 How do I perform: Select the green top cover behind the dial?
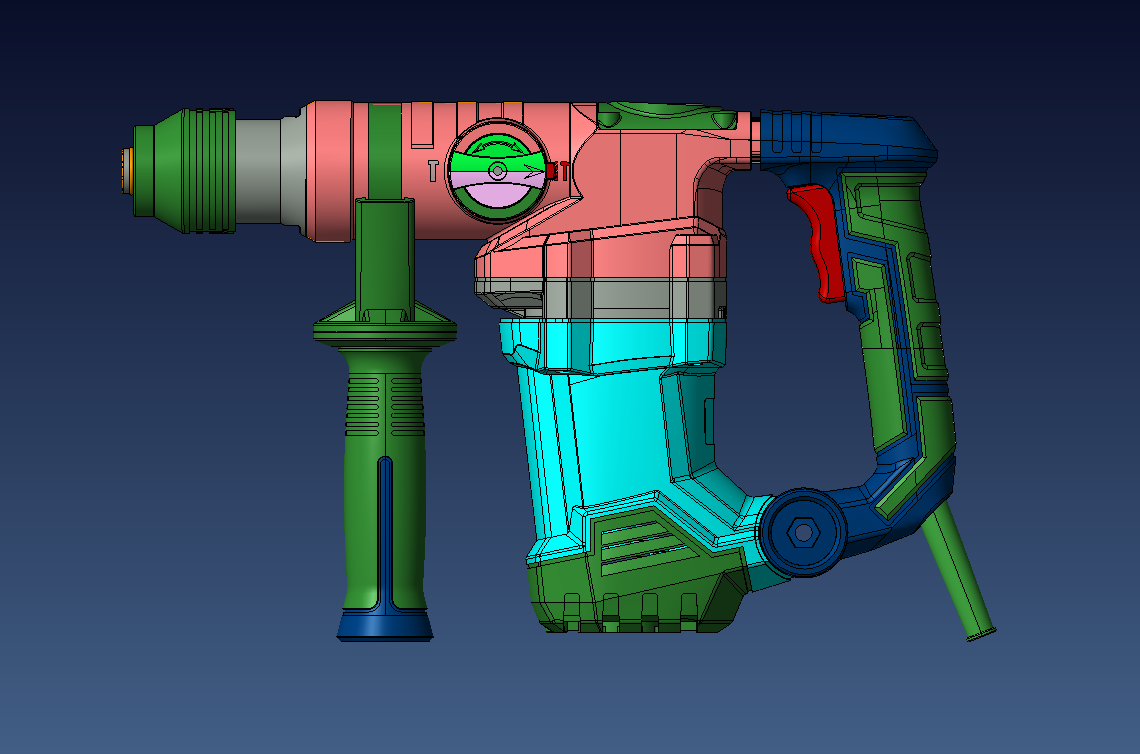click(667, 116)
